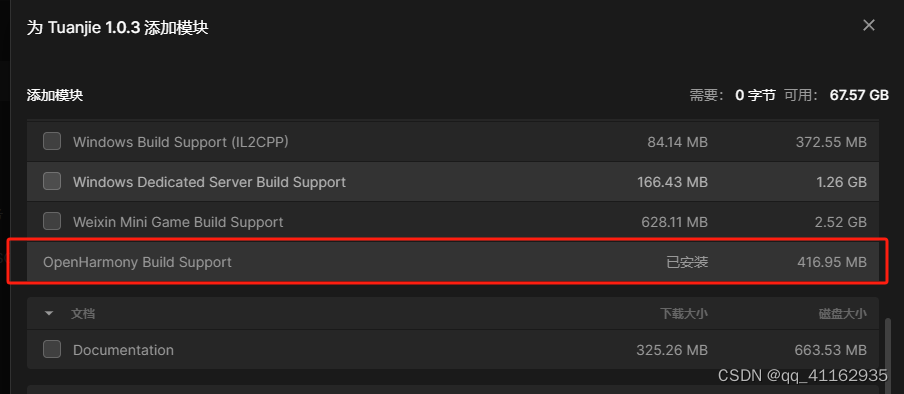This screenshot has height=394, width=904.
Task: Click the 磁盘大小 column header
Action: (x=842, y=314)
